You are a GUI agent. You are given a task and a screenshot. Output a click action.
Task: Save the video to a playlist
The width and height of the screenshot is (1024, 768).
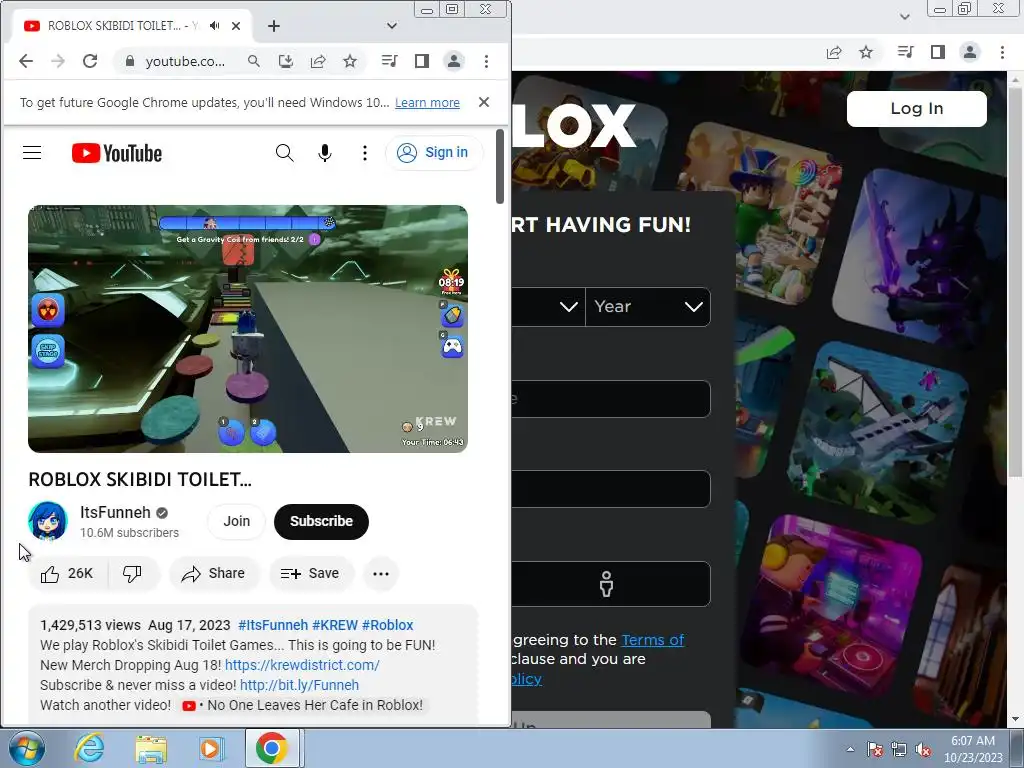(x=310, y=573)
